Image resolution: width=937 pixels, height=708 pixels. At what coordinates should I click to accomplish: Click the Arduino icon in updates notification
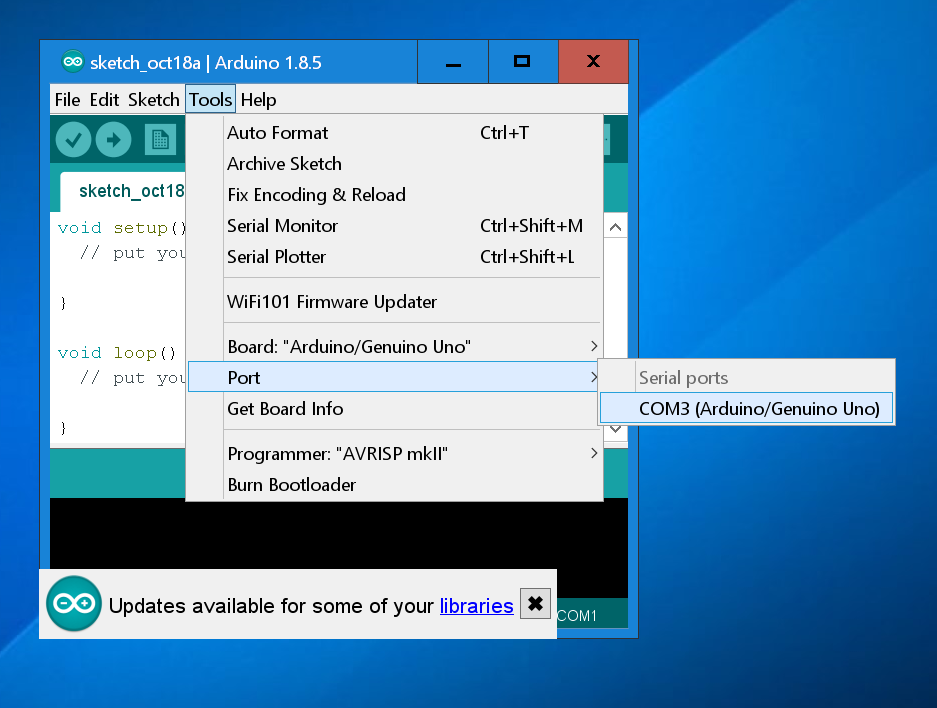pyautogui.click(x=74, y=604)
